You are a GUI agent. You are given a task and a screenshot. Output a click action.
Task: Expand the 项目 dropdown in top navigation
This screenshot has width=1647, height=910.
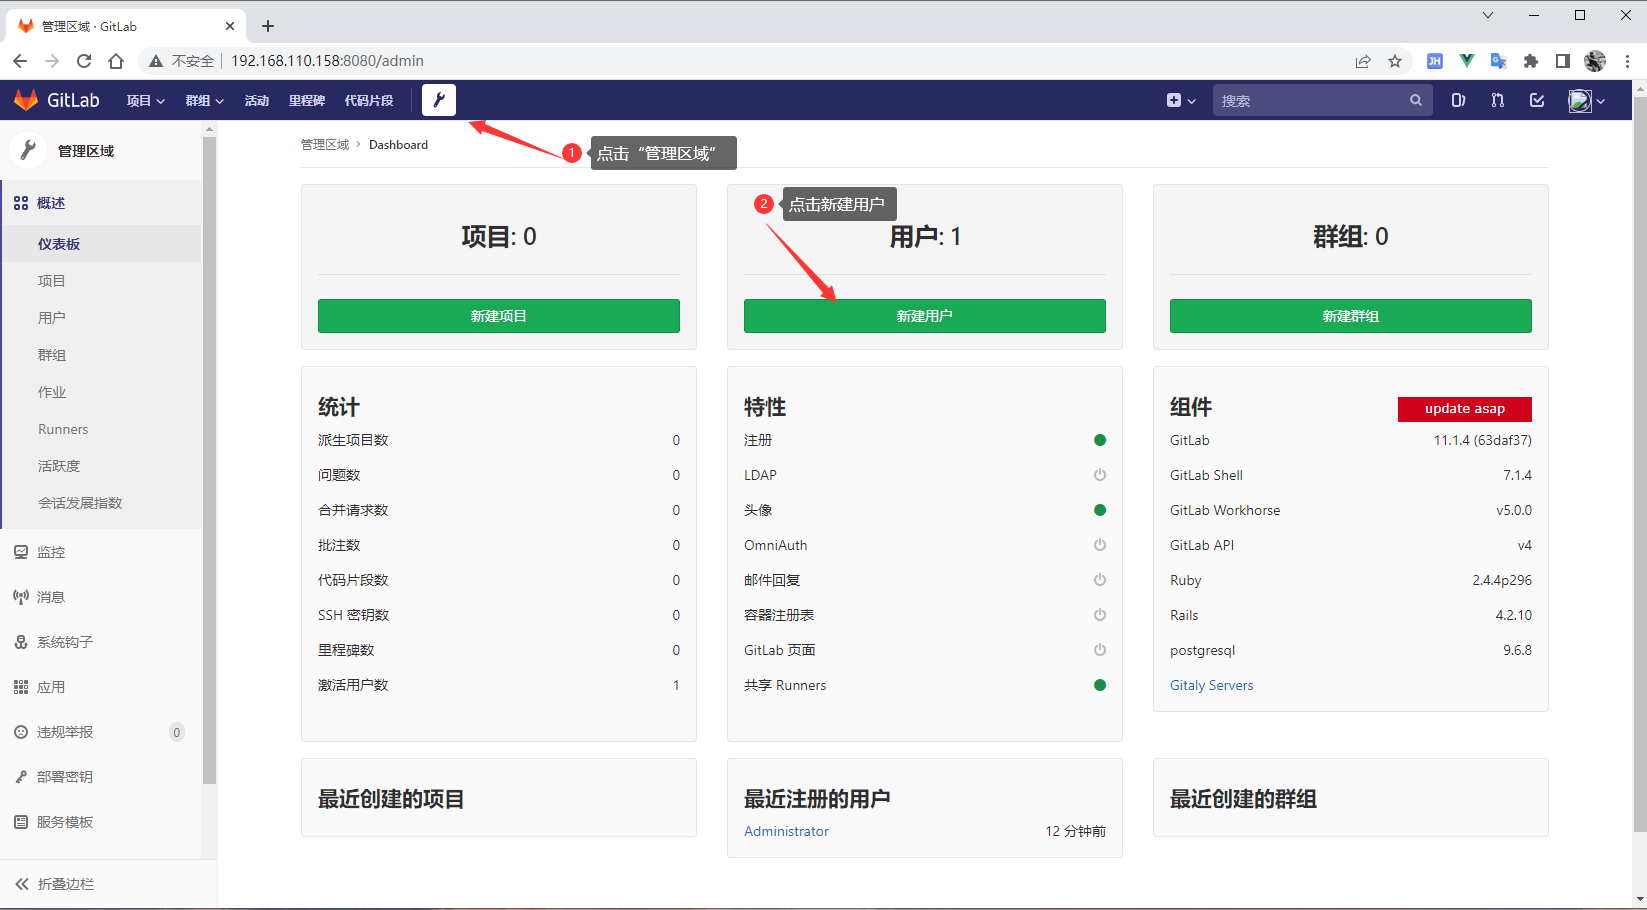pos(146,100)
